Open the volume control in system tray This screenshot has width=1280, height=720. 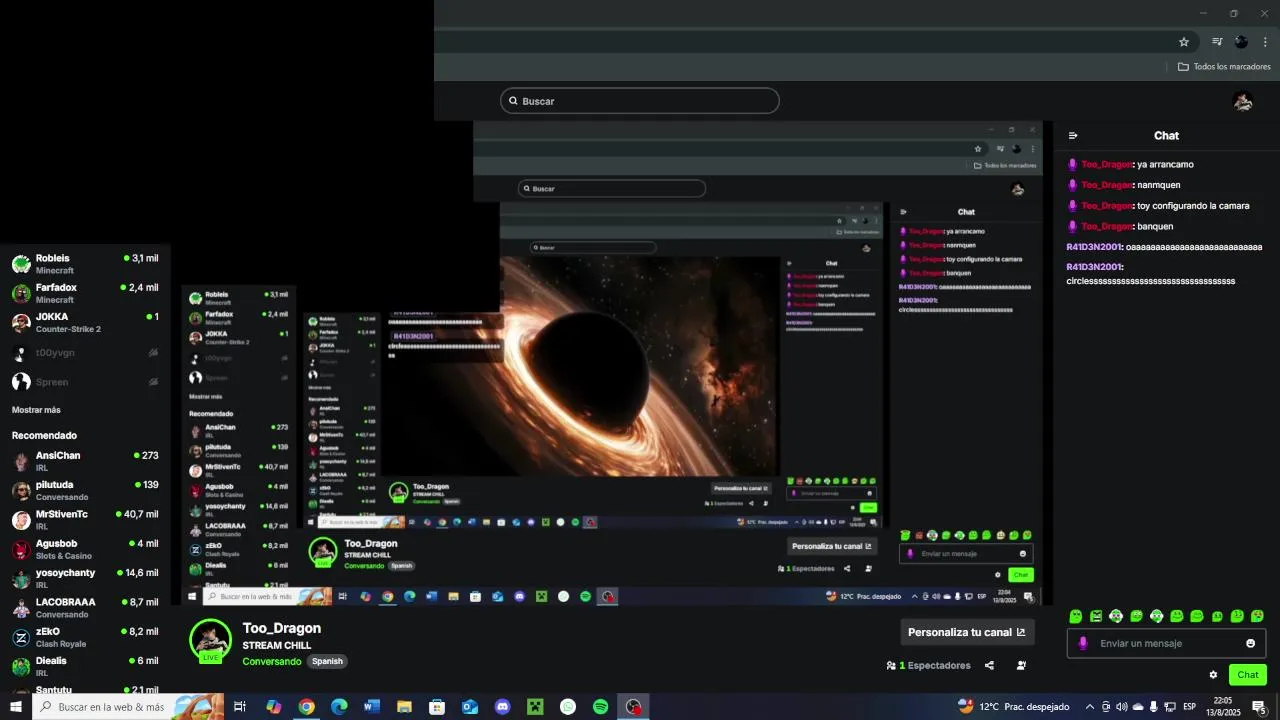1121,707
